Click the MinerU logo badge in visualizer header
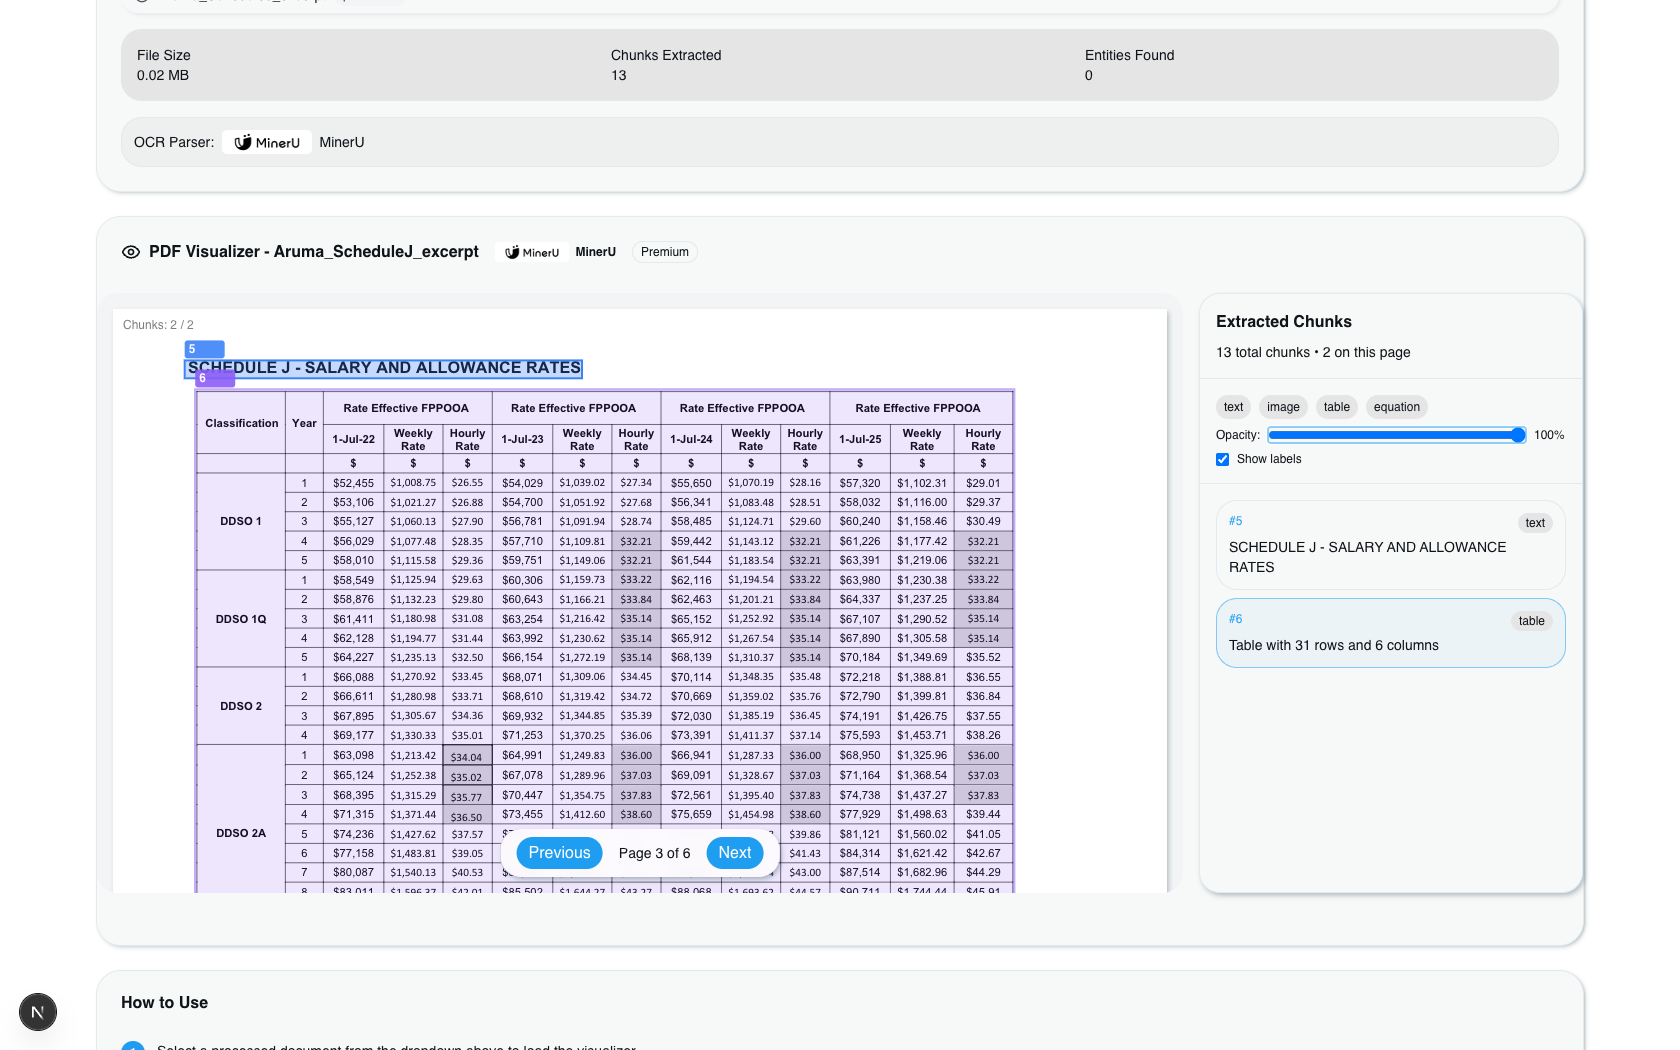This screenshot has width=1680, height=1050. coord(532,253)
